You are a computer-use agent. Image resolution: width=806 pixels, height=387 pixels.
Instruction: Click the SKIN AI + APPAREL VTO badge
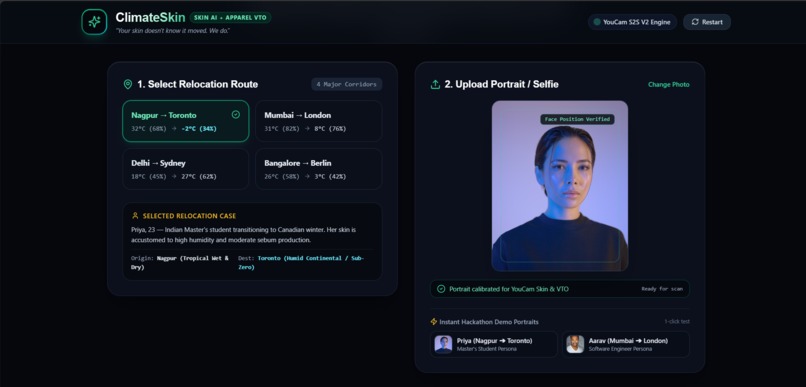click(230, 17)
